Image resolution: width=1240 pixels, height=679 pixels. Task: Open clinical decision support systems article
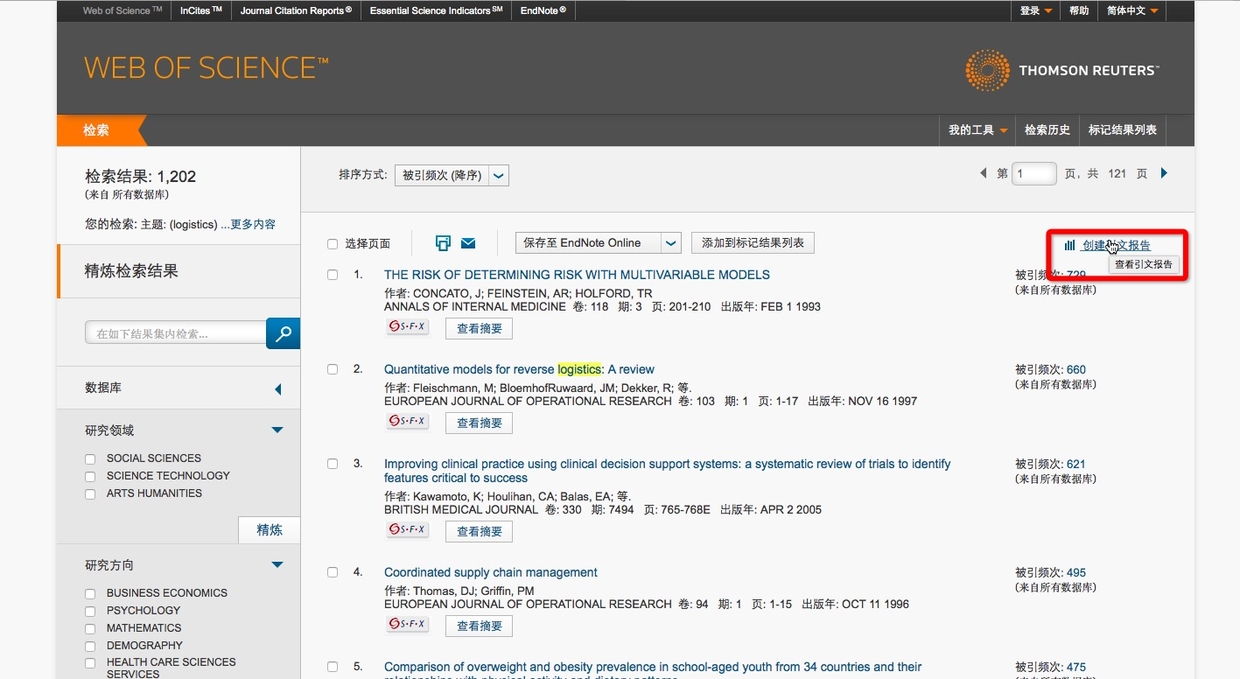667,471
